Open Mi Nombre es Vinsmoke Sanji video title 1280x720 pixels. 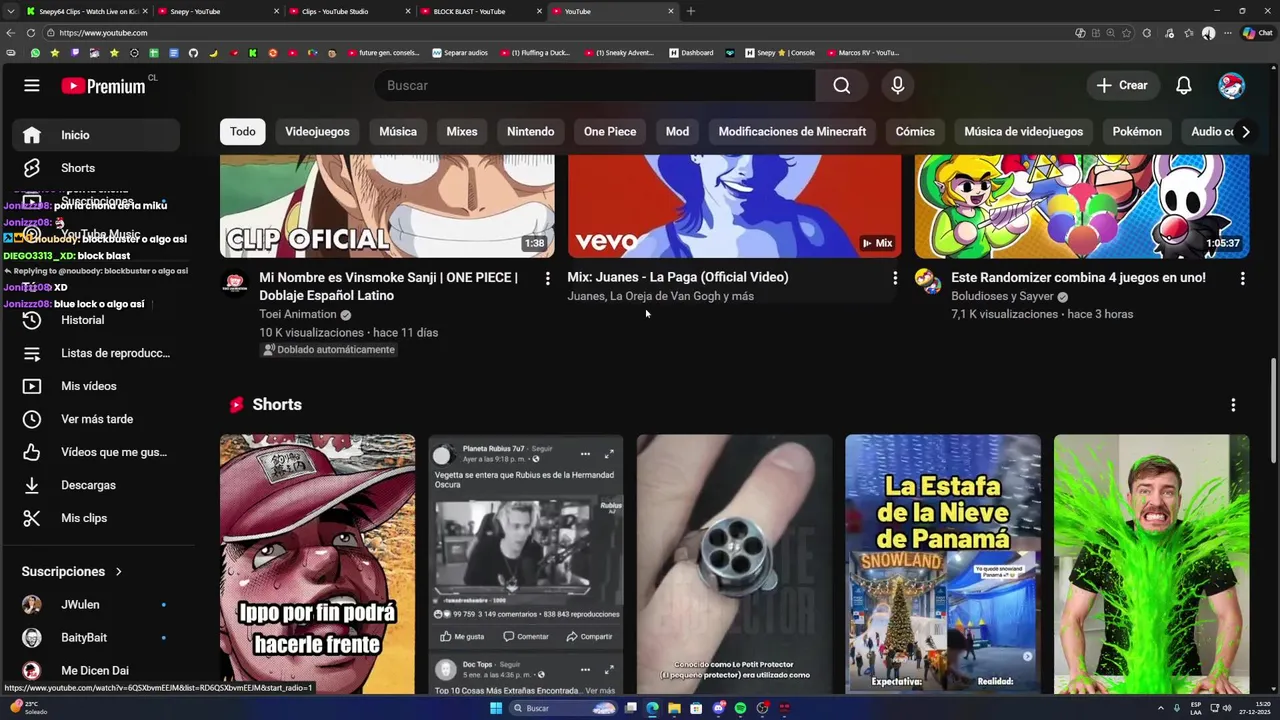pos(389,286)
